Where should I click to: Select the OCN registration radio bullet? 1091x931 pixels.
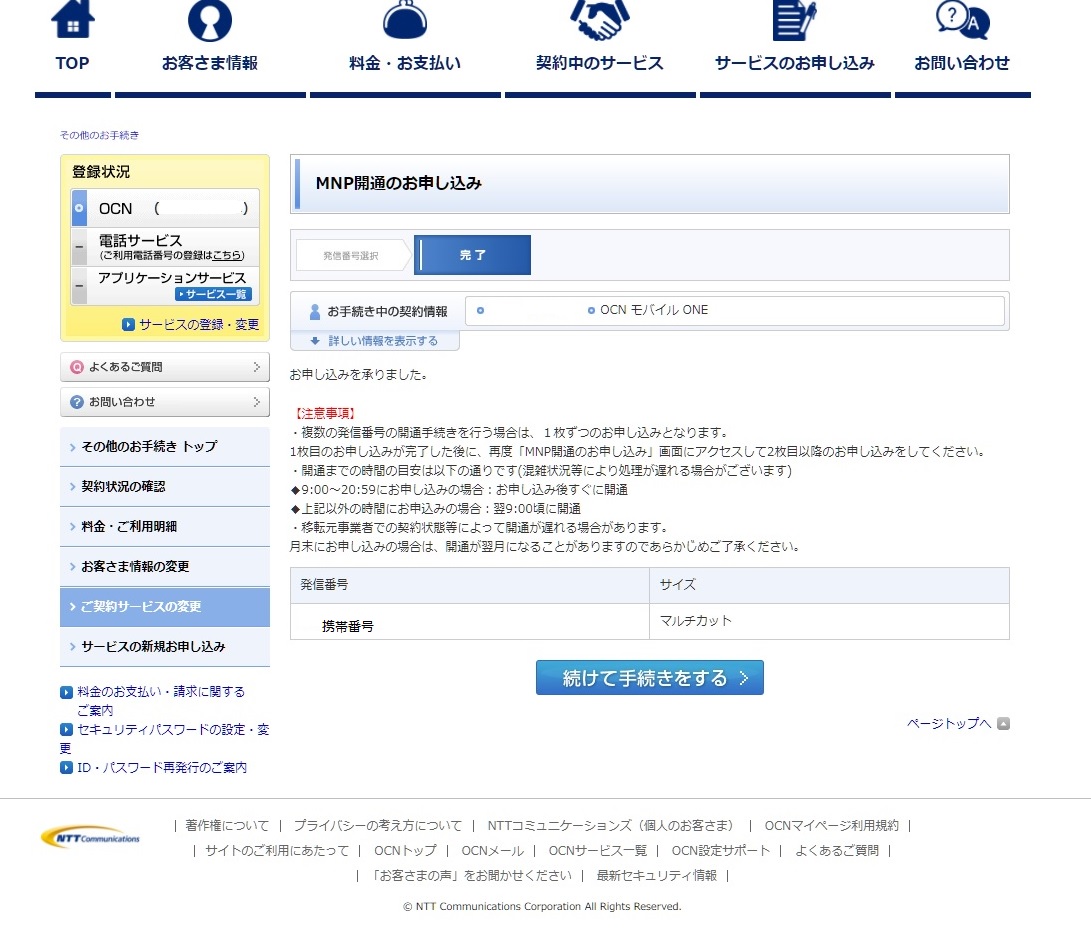(x=79, y=208)
